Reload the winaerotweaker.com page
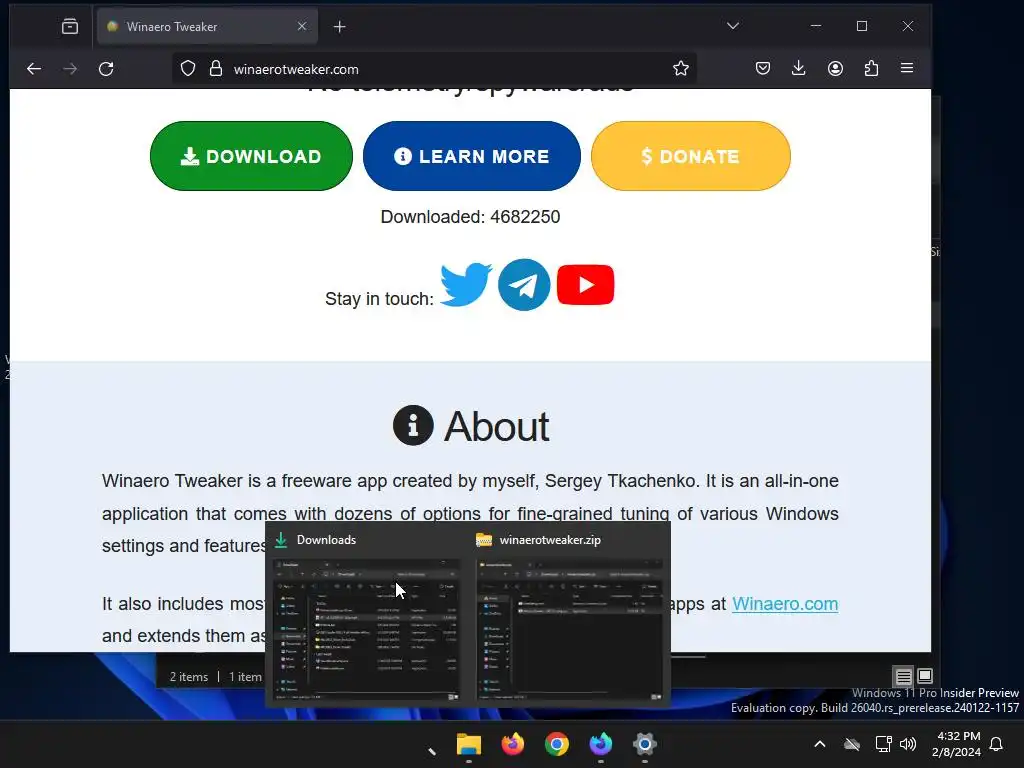1024x768 pixels. click(x=106, y=69)
